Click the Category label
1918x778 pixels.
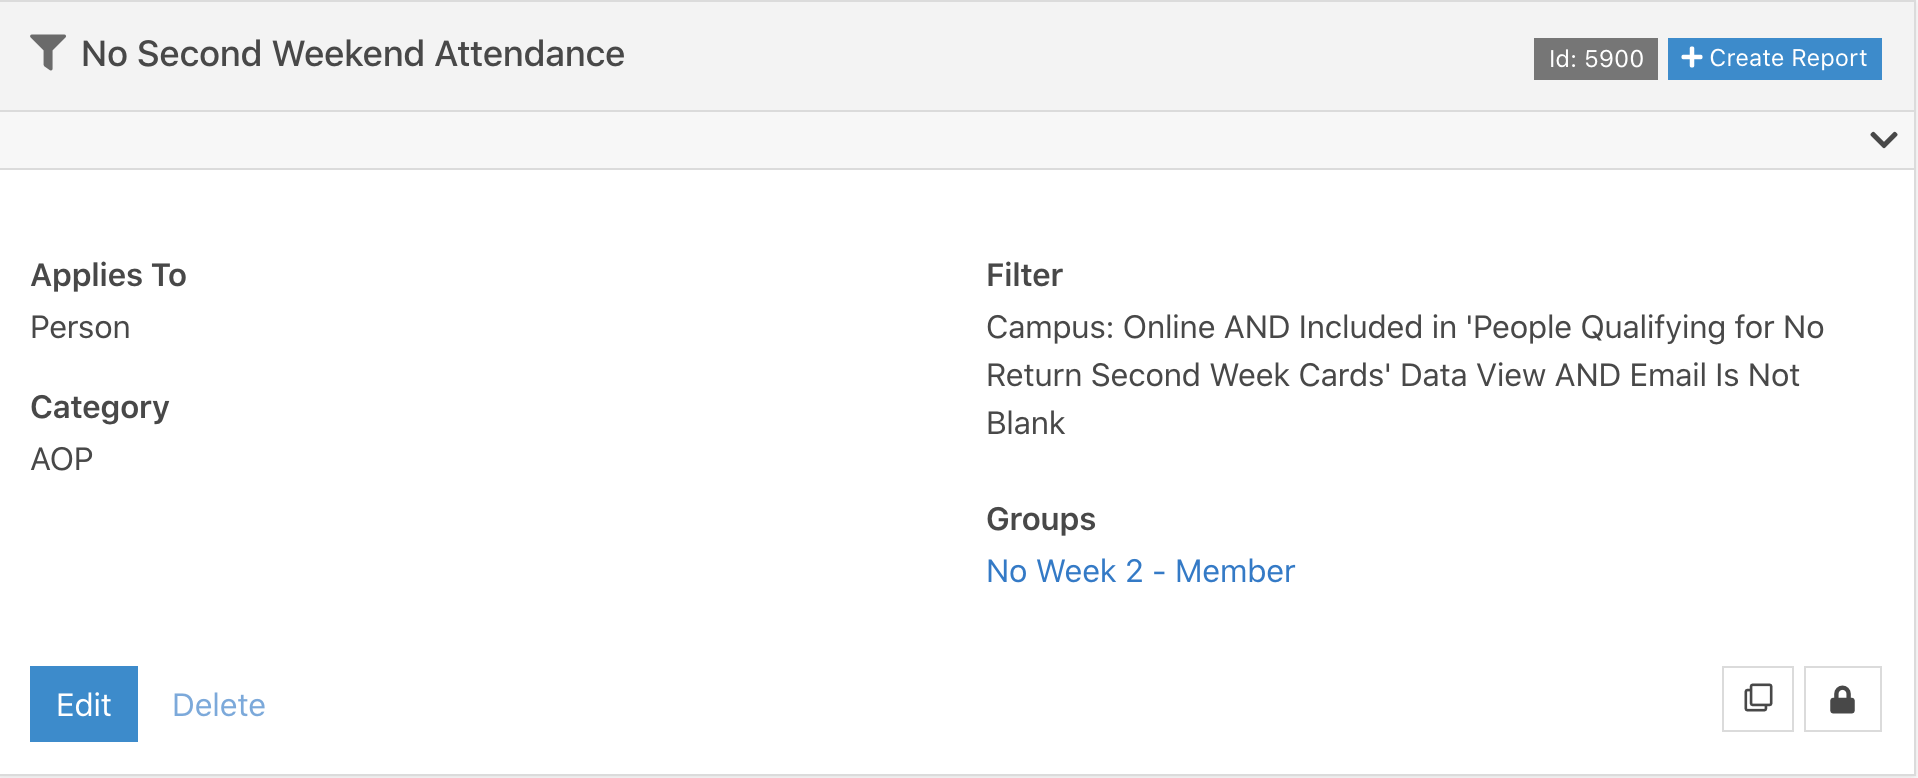click(x=100, y=407)
